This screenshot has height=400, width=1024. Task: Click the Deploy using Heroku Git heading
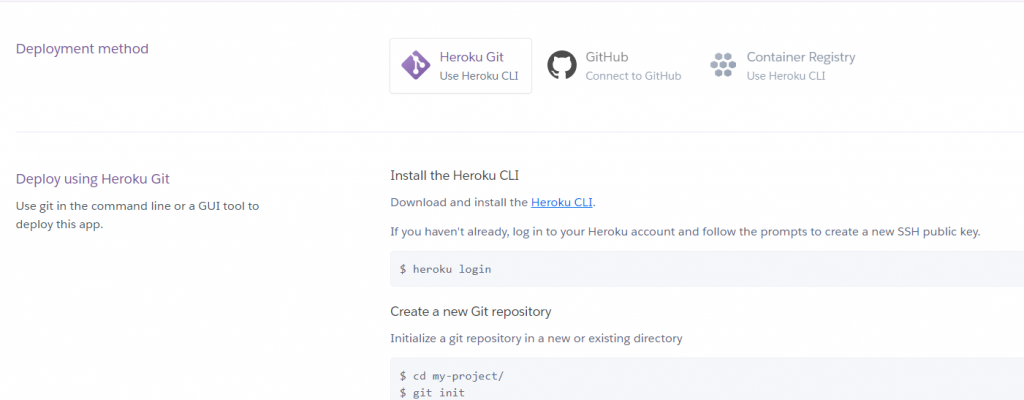(93, 179)
